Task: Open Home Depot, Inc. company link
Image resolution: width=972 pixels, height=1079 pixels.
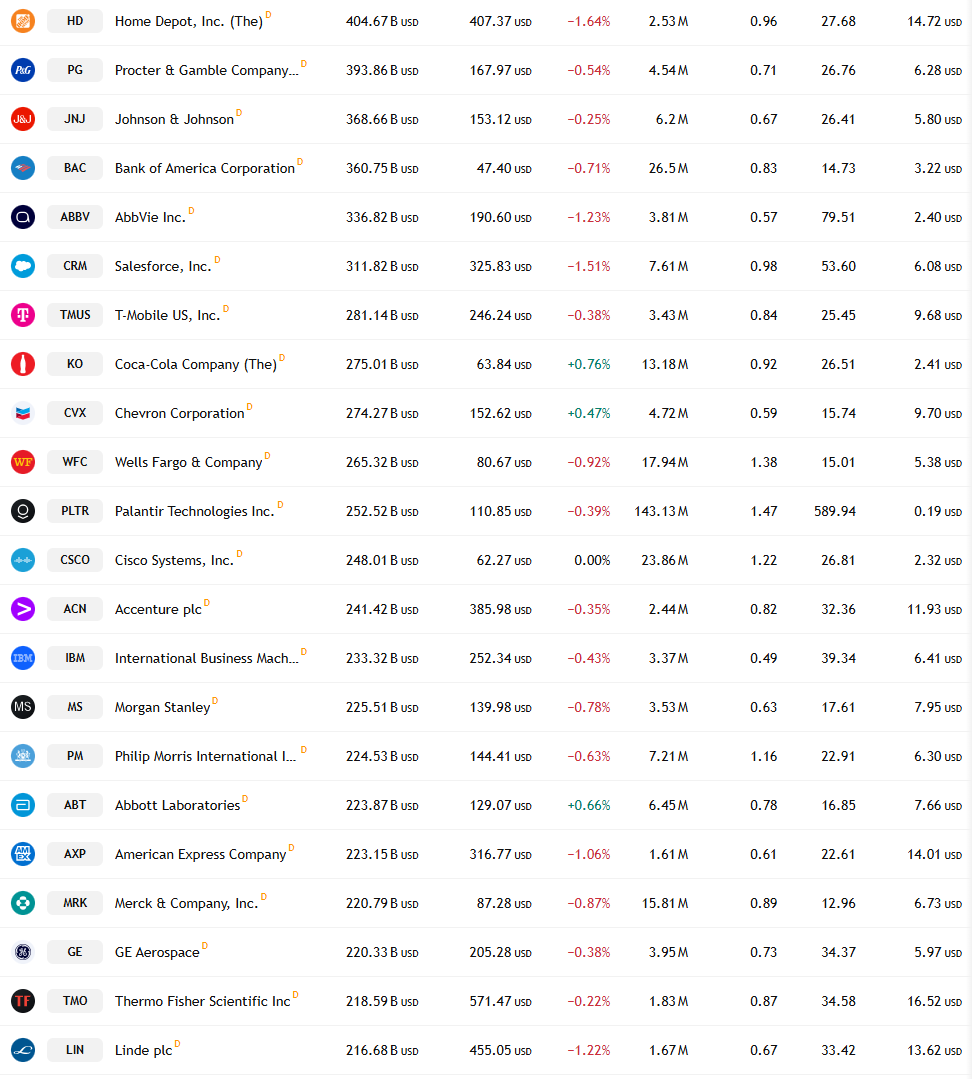Action: tap(188, 21)
